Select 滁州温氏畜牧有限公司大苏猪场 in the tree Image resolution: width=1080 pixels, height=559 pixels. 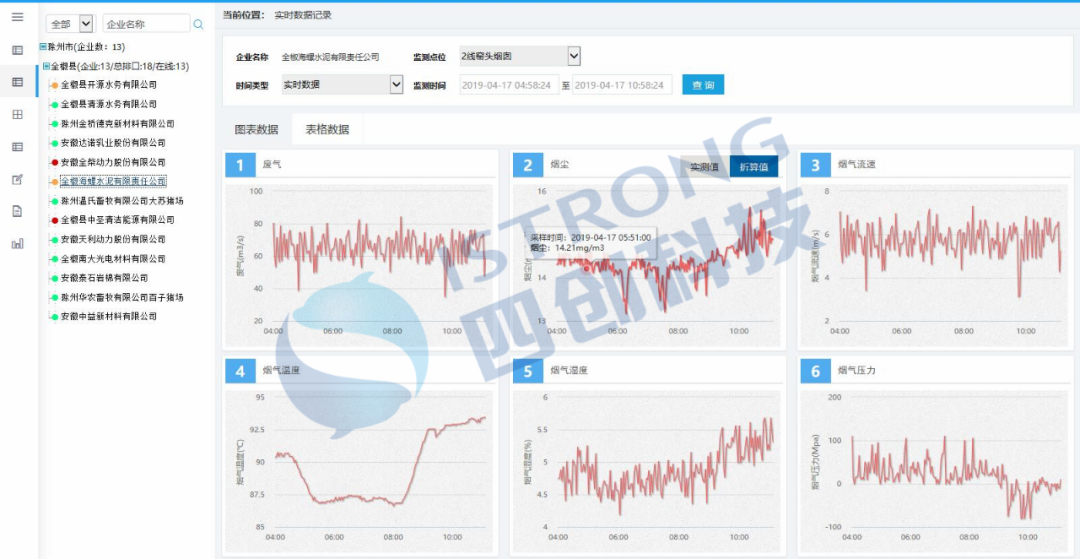(122, 201)
